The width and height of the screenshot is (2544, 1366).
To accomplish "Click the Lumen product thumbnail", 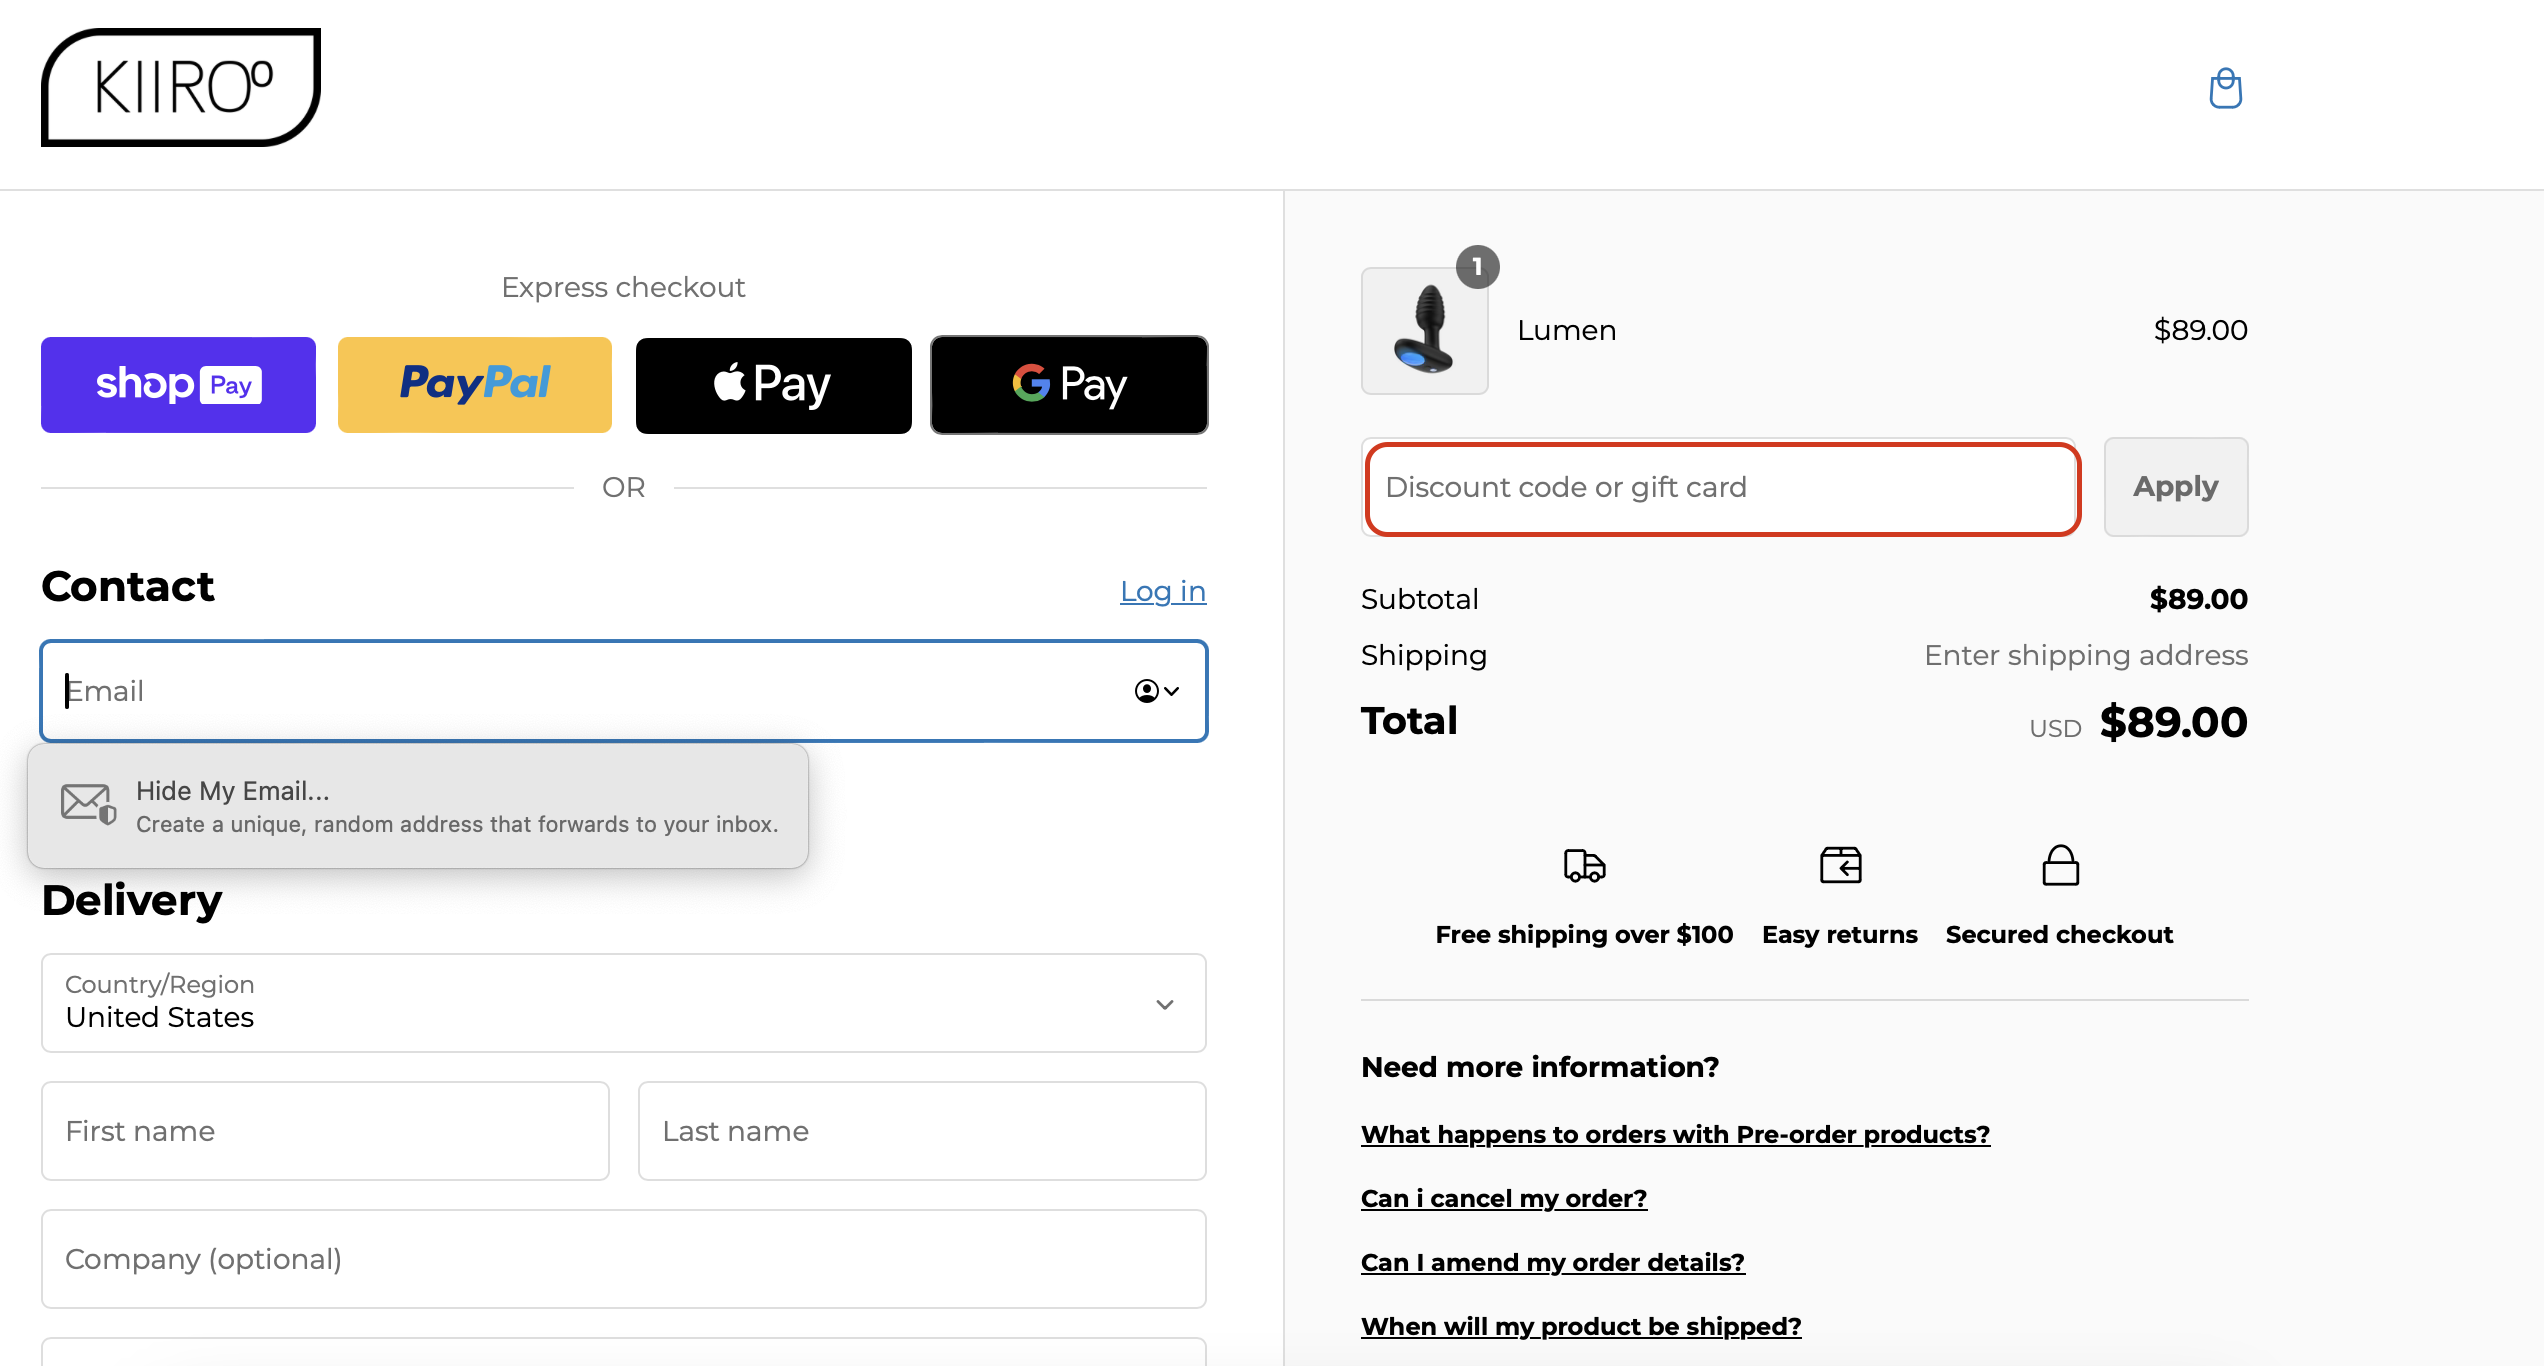I will pos(1424,330).
